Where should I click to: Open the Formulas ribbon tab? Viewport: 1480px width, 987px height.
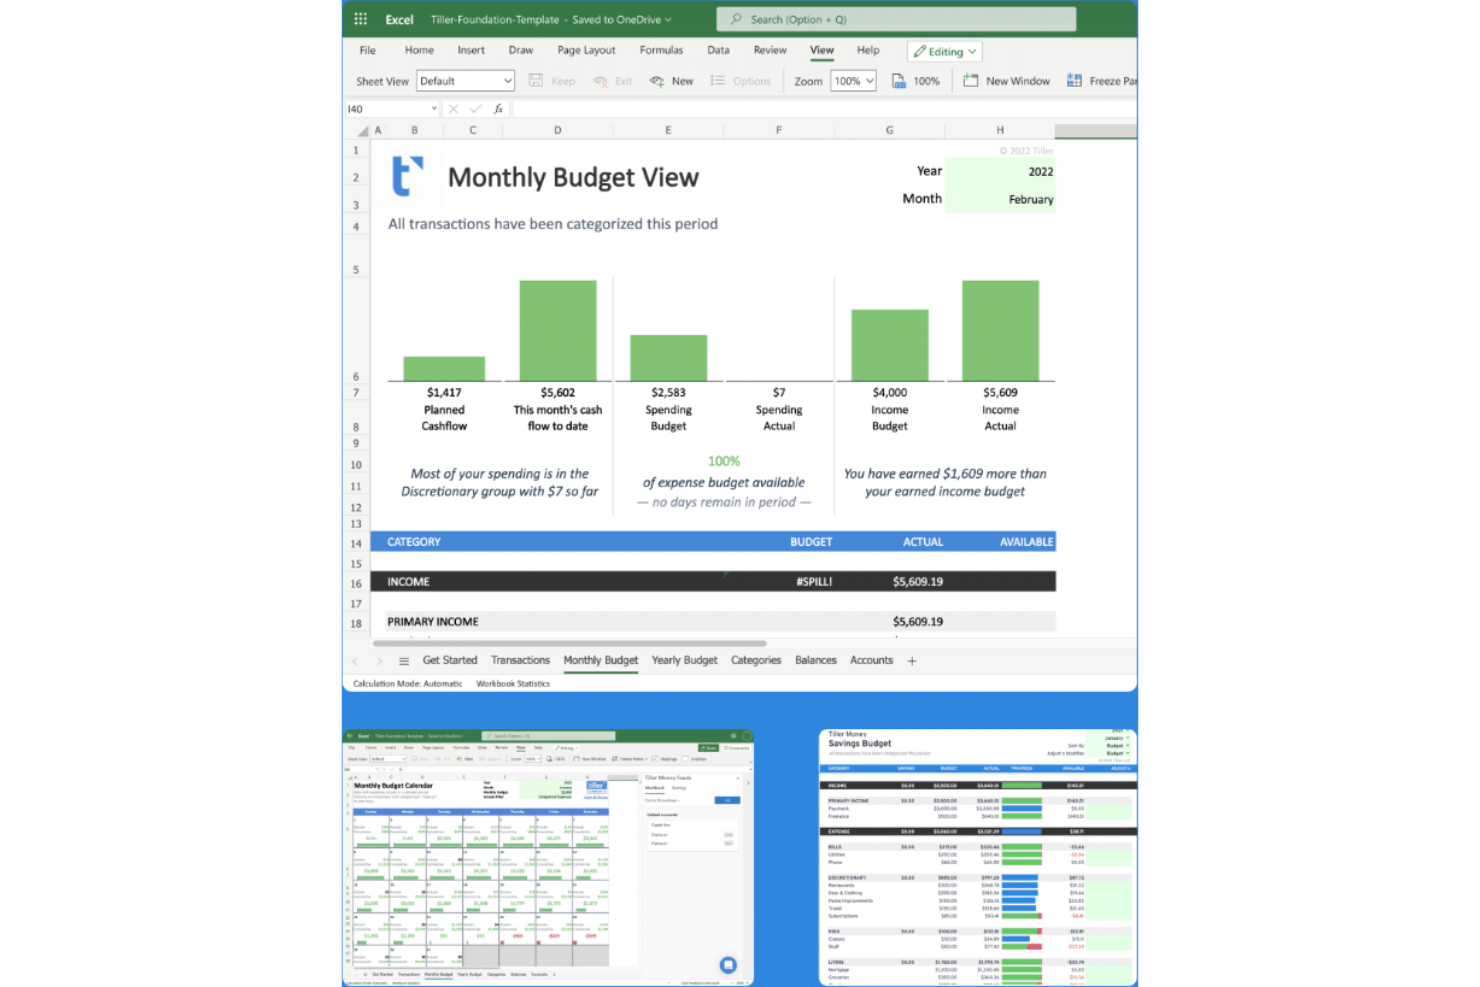[661, 50]
